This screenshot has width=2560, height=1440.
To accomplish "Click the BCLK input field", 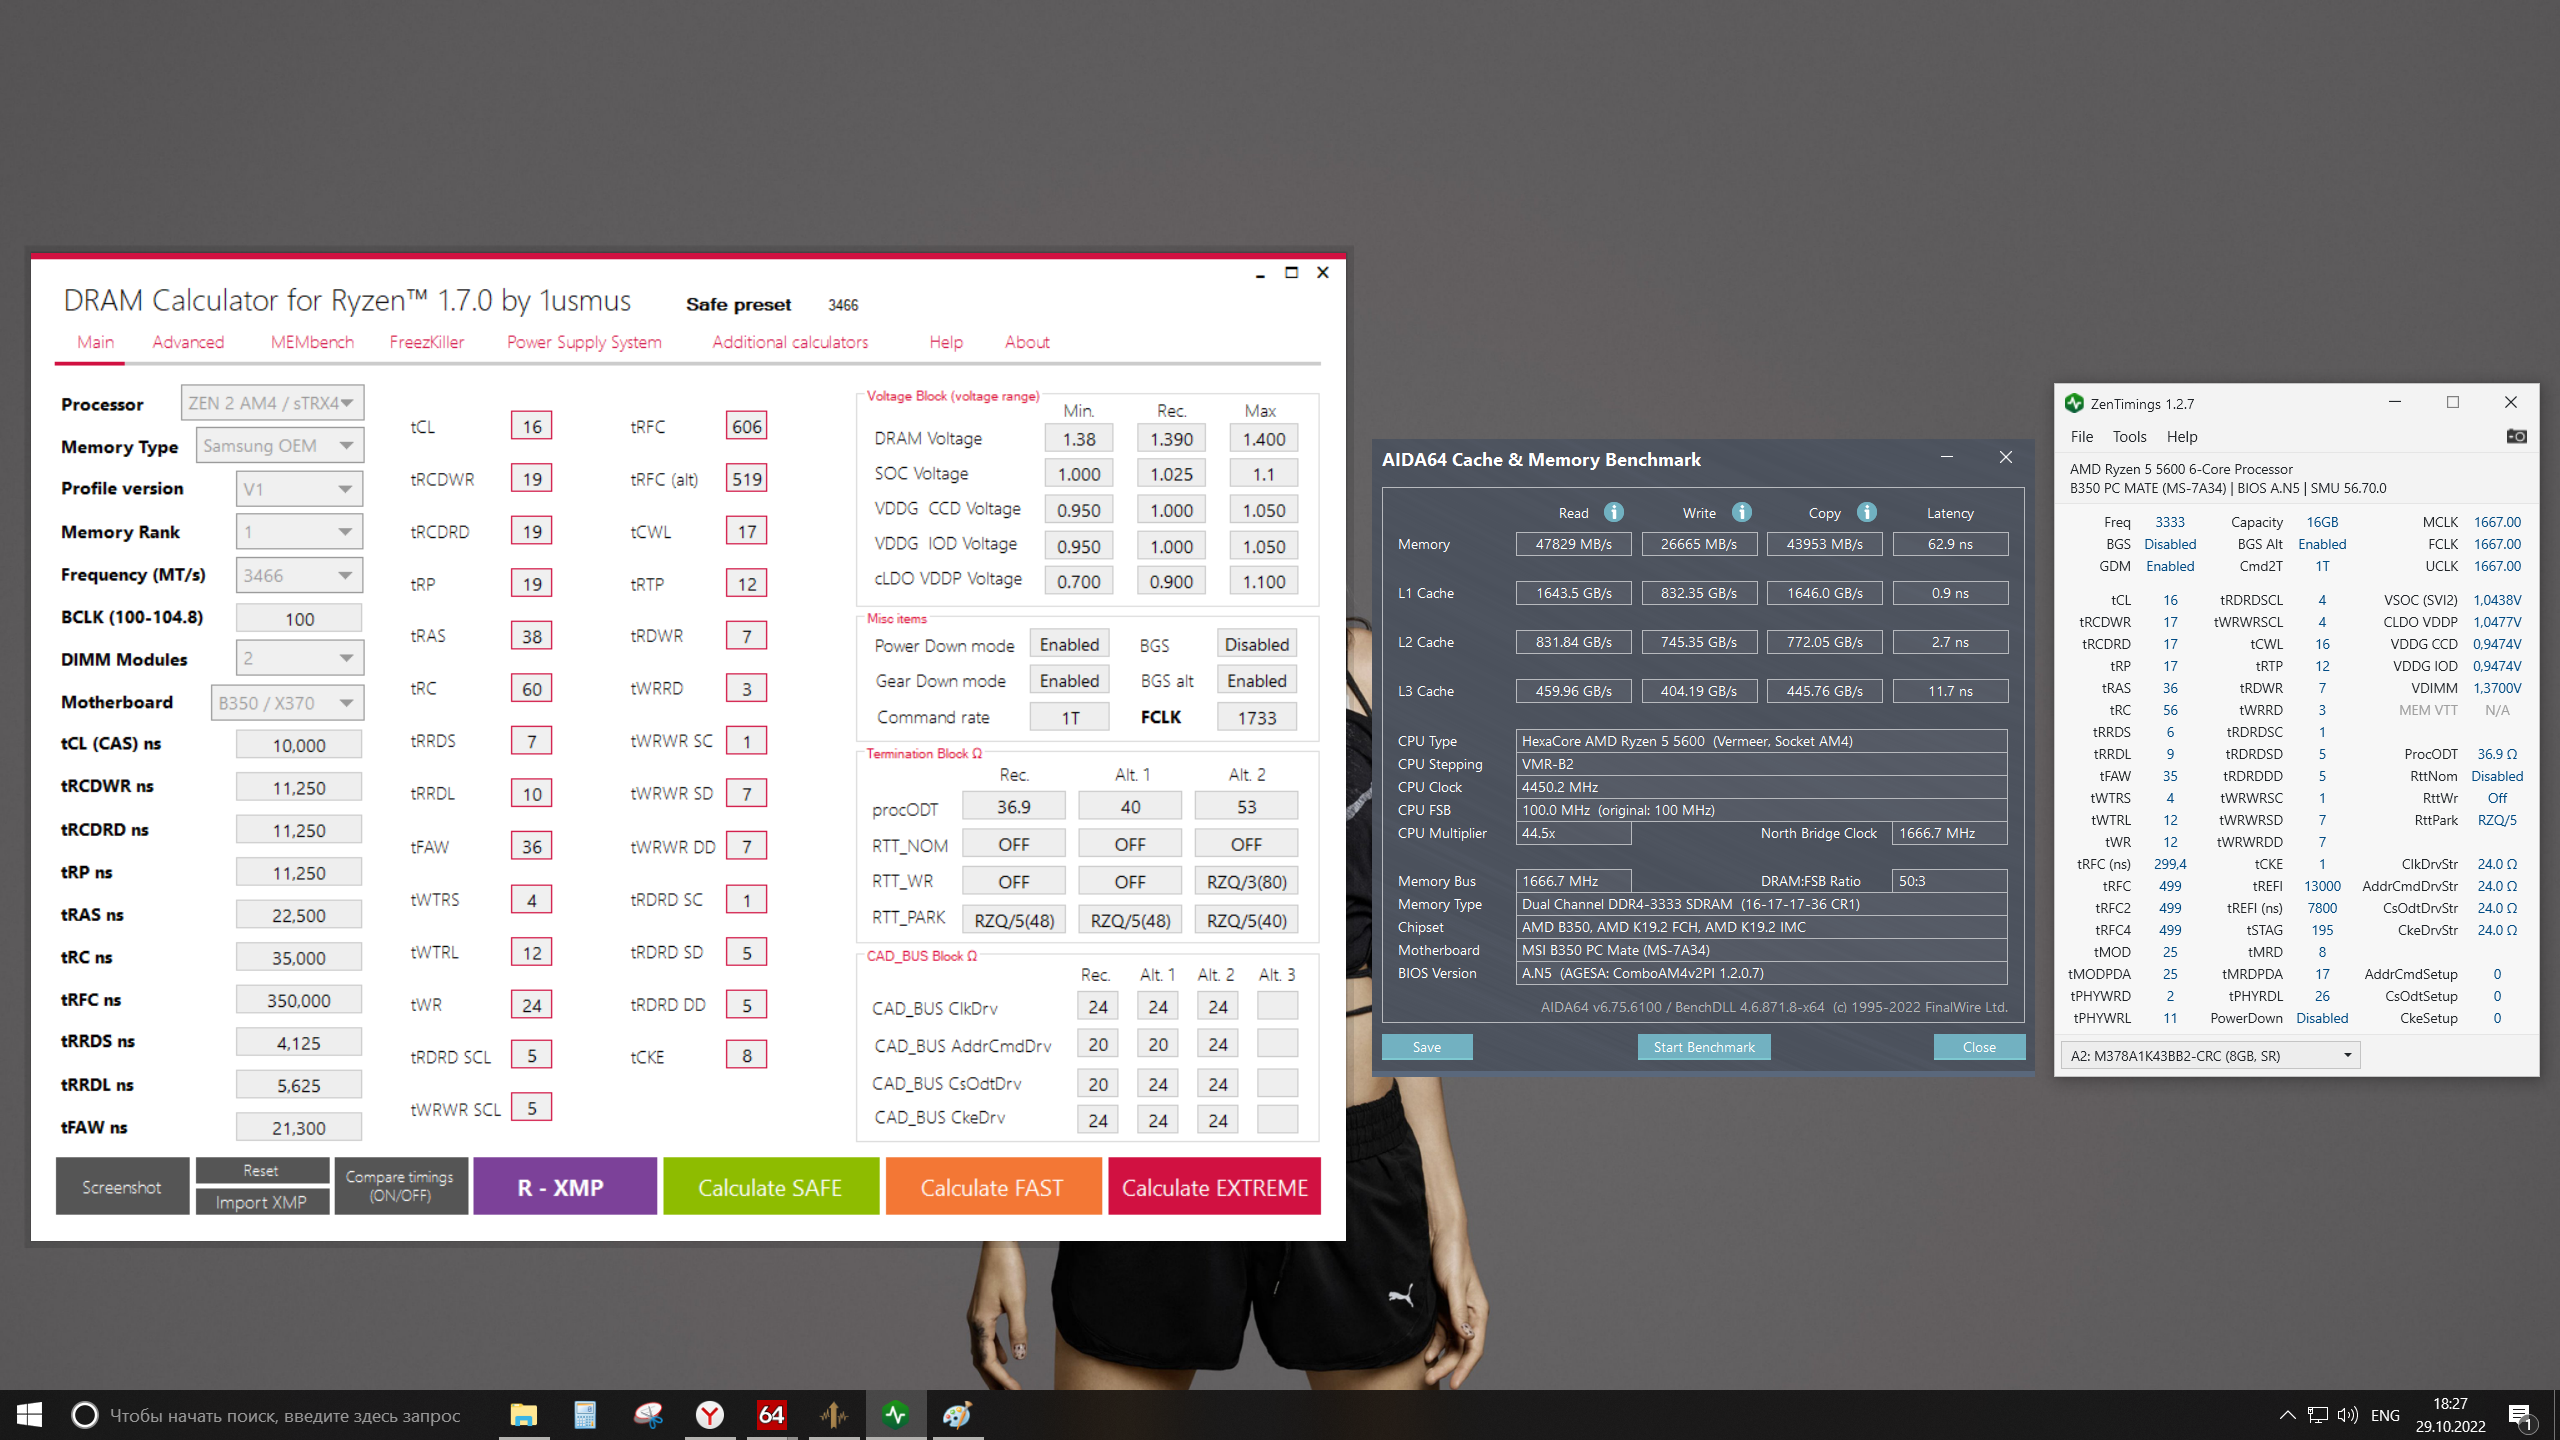I will click(299, 619).
